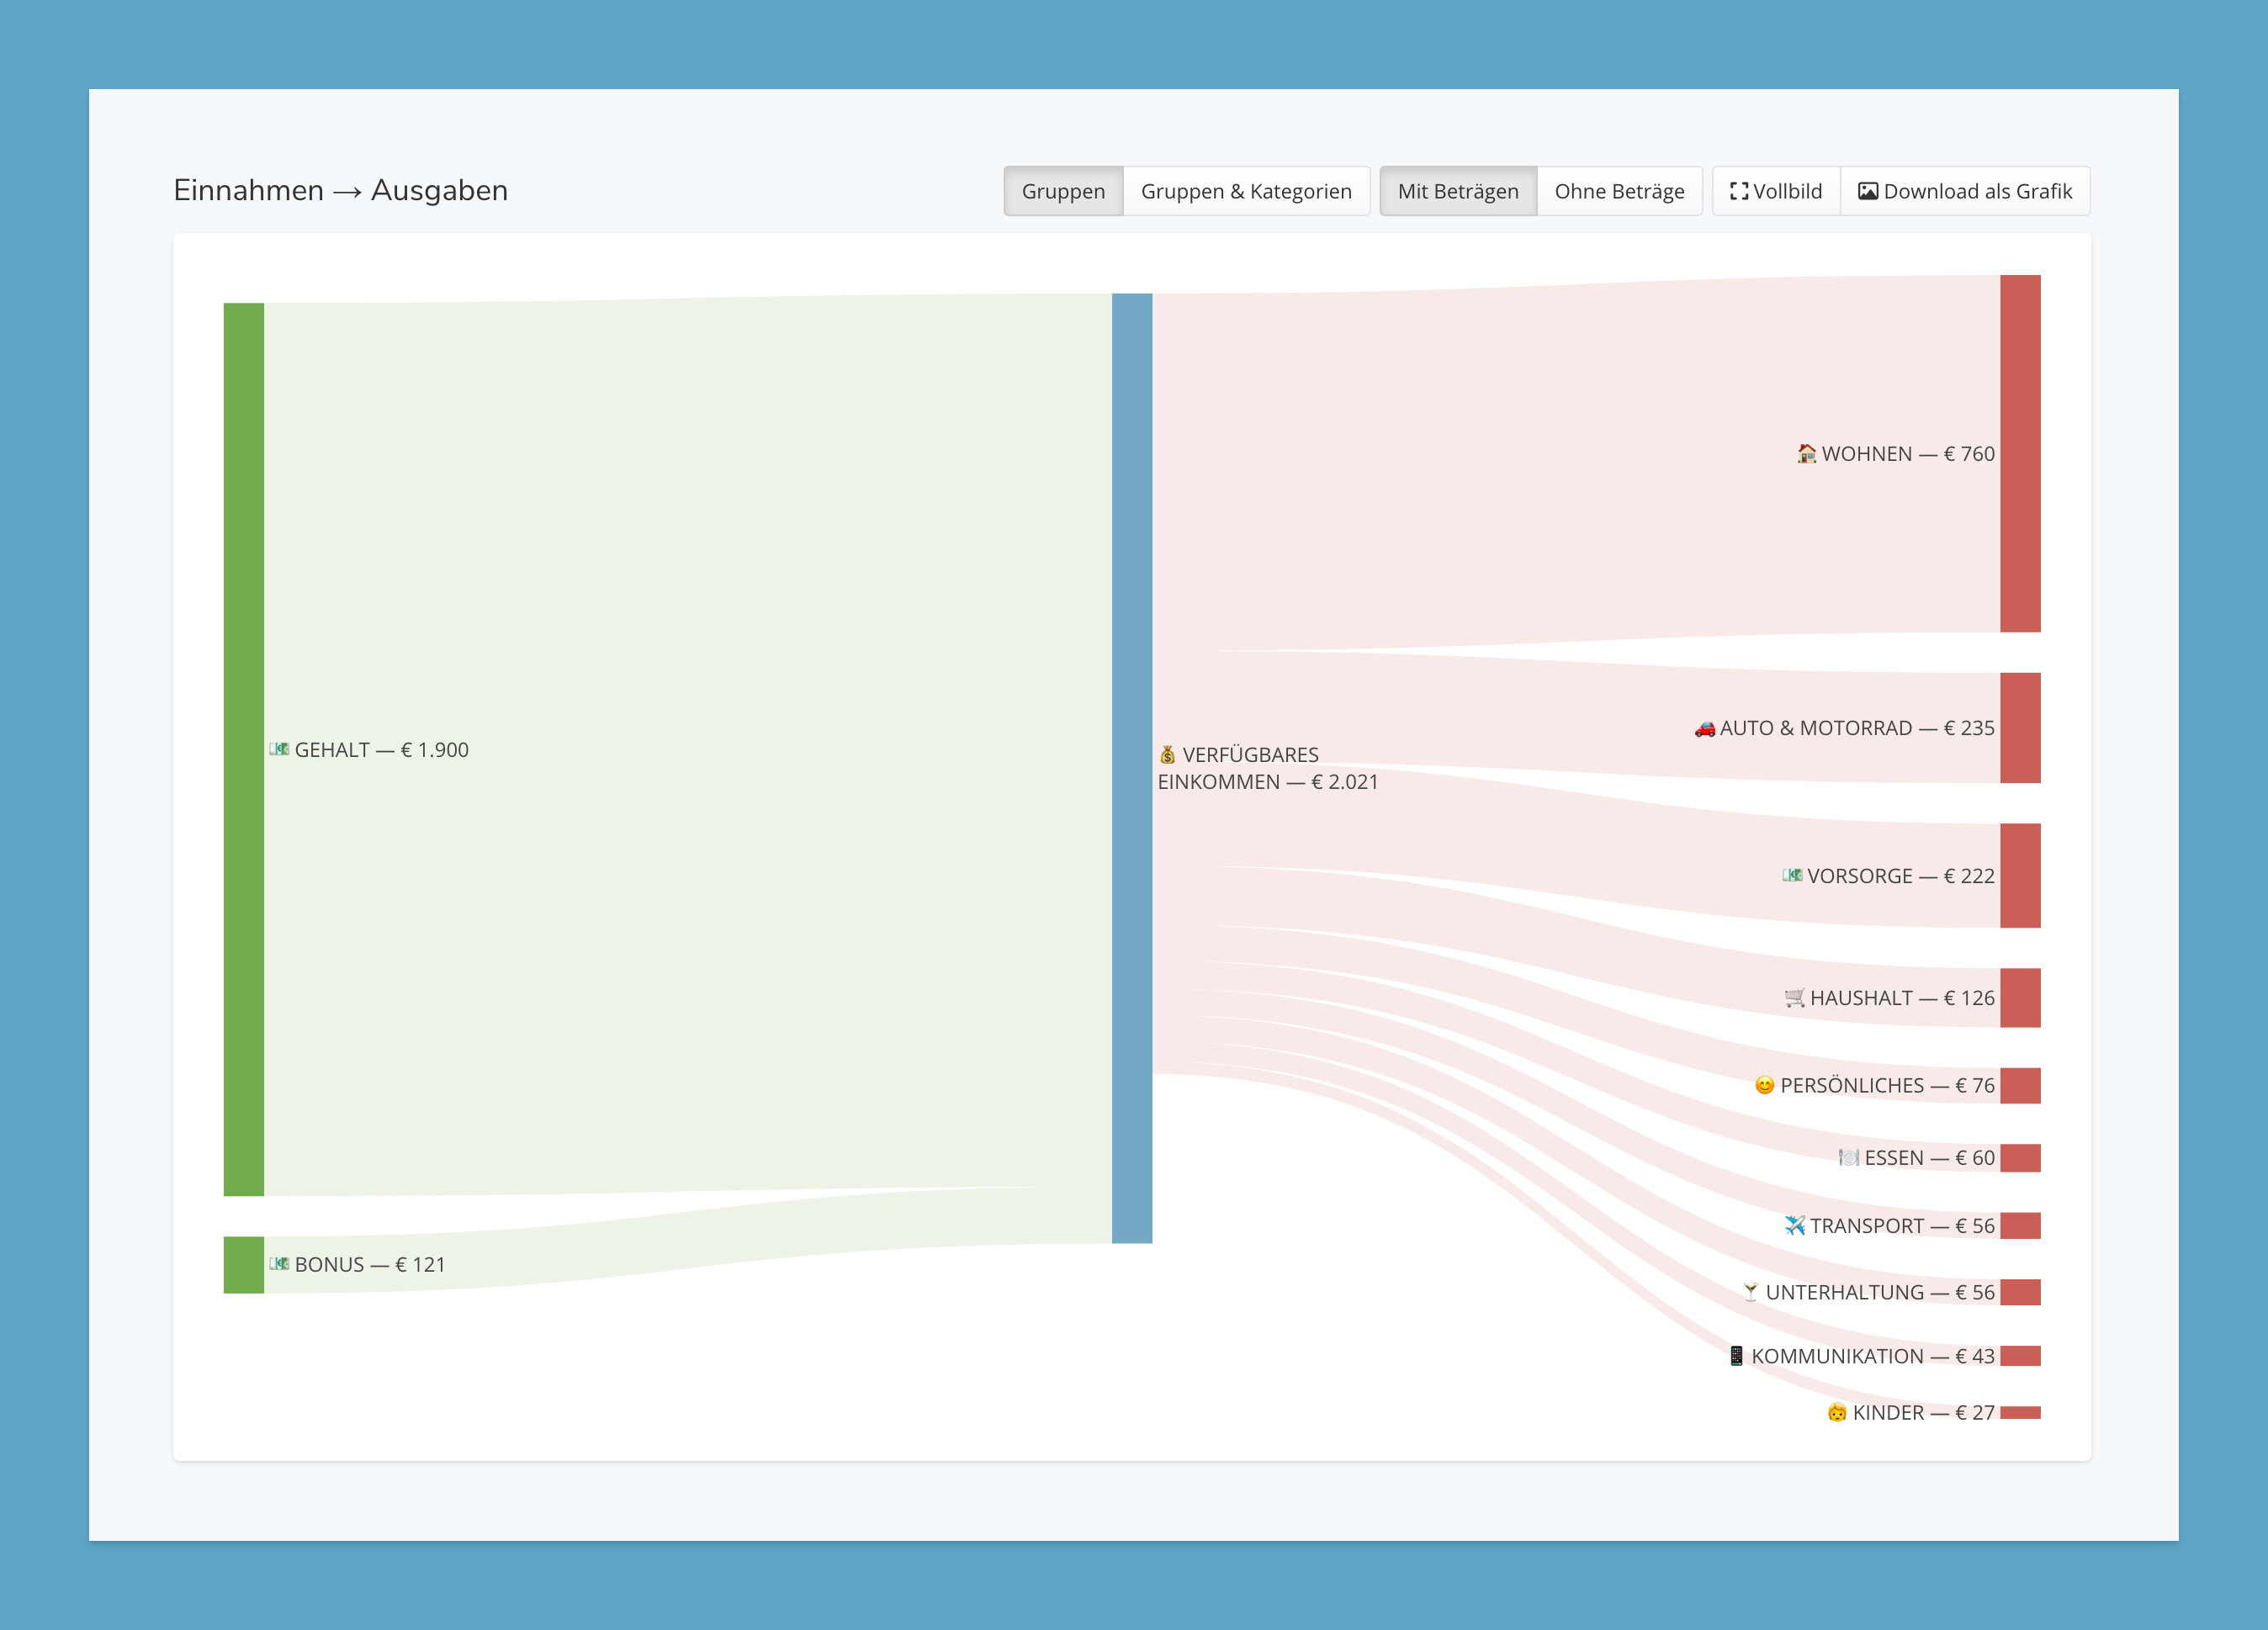This screenshot has height=1630, width=2268.
Task: Click the car icon beside AUTO & MOTORRAD
Action: click(1704, 729)
